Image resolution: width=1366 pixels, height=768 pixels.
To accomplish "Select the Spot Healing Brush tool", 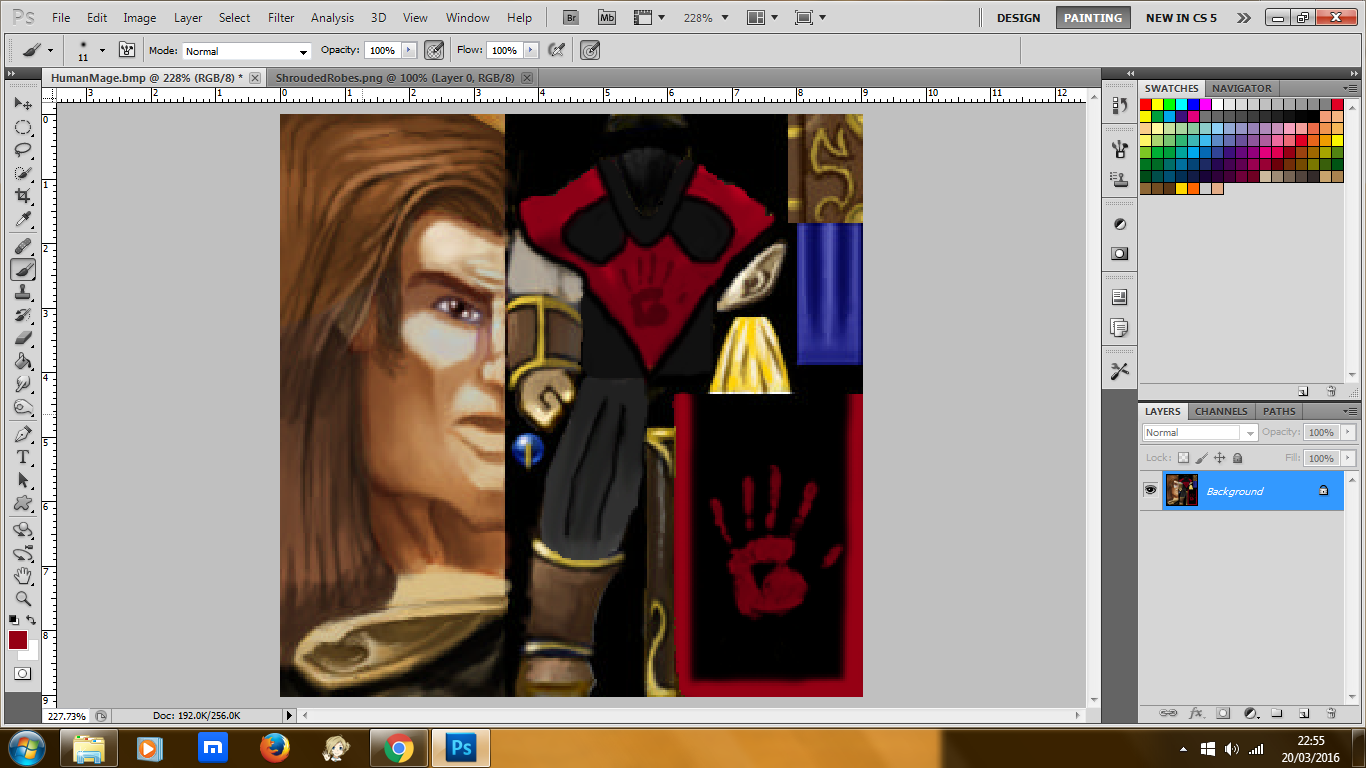I will [23, 246].
